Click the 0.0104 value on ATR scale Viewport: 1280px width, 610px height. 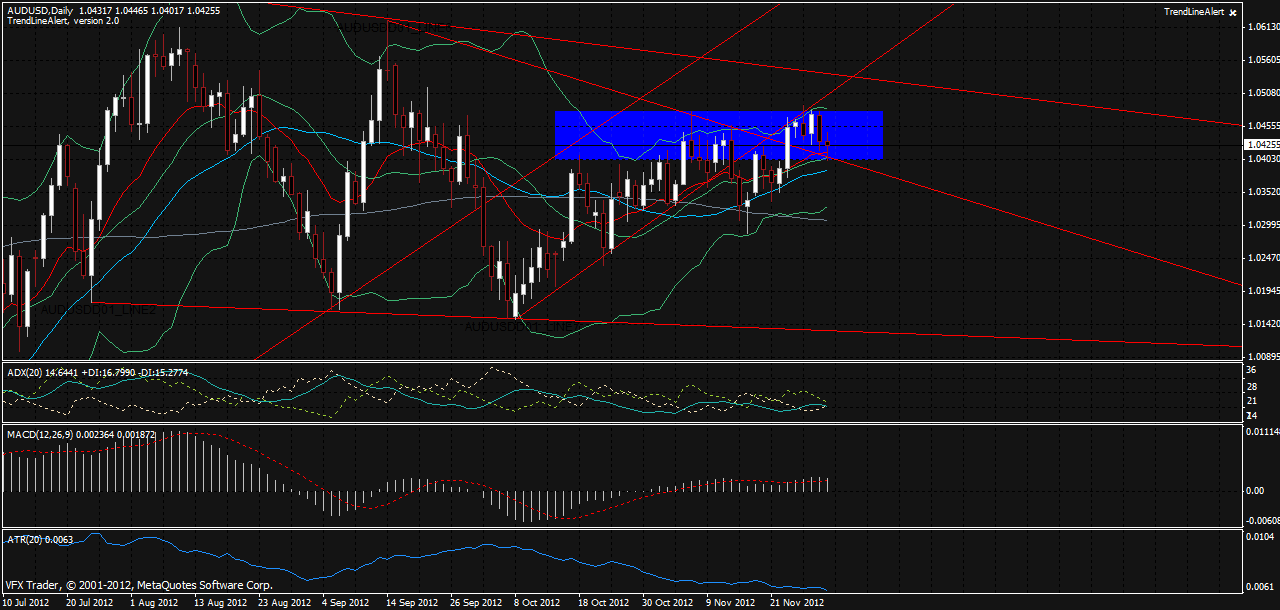[x=1256, y=538]
